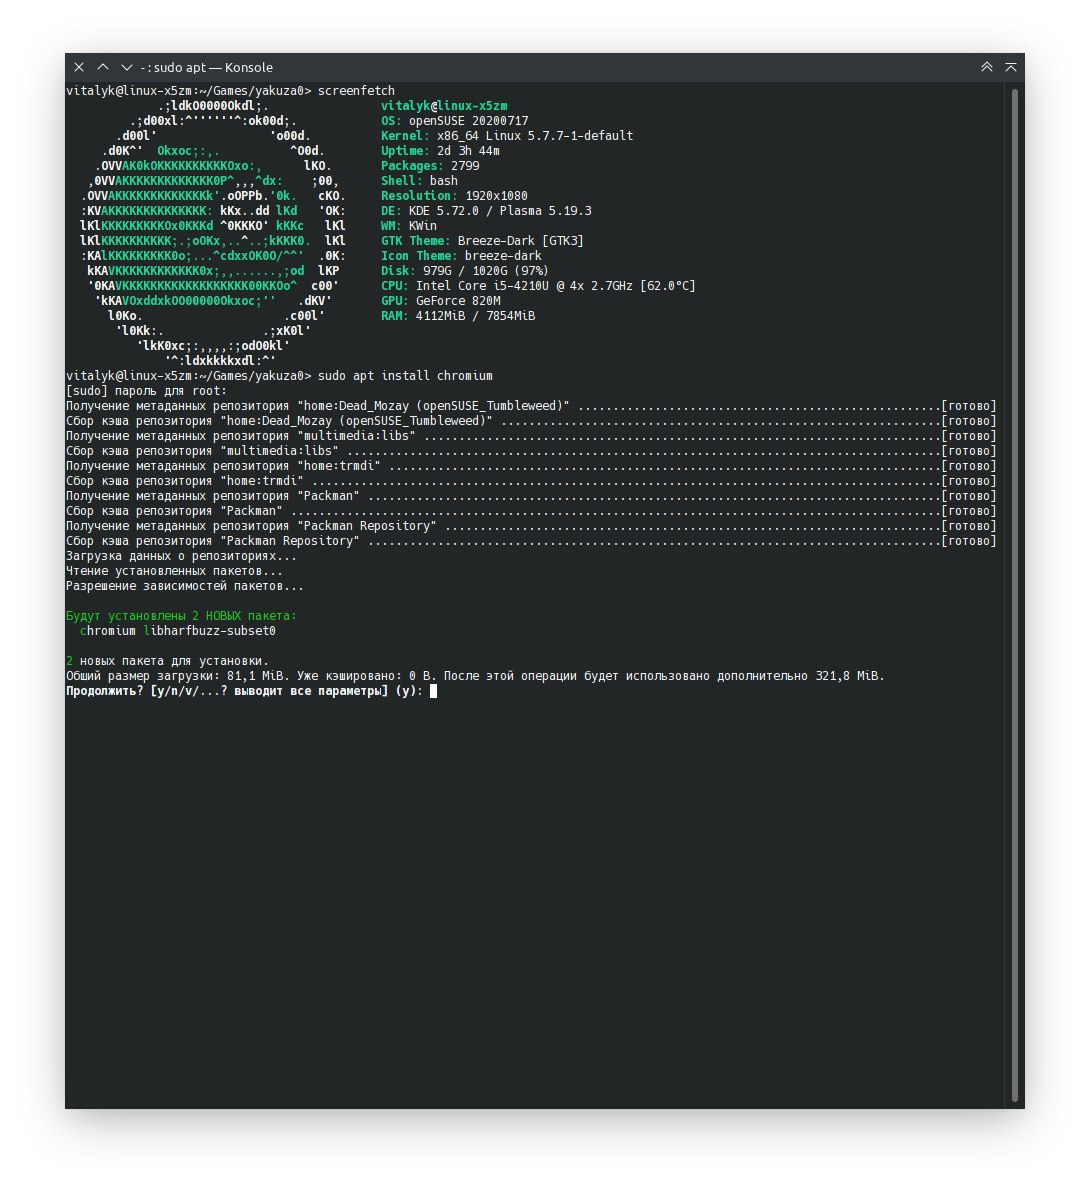Click 'Сбор кэша репозитория "Packman"' line
This screenshot has width=1090, height=1186.
point(531,511)
